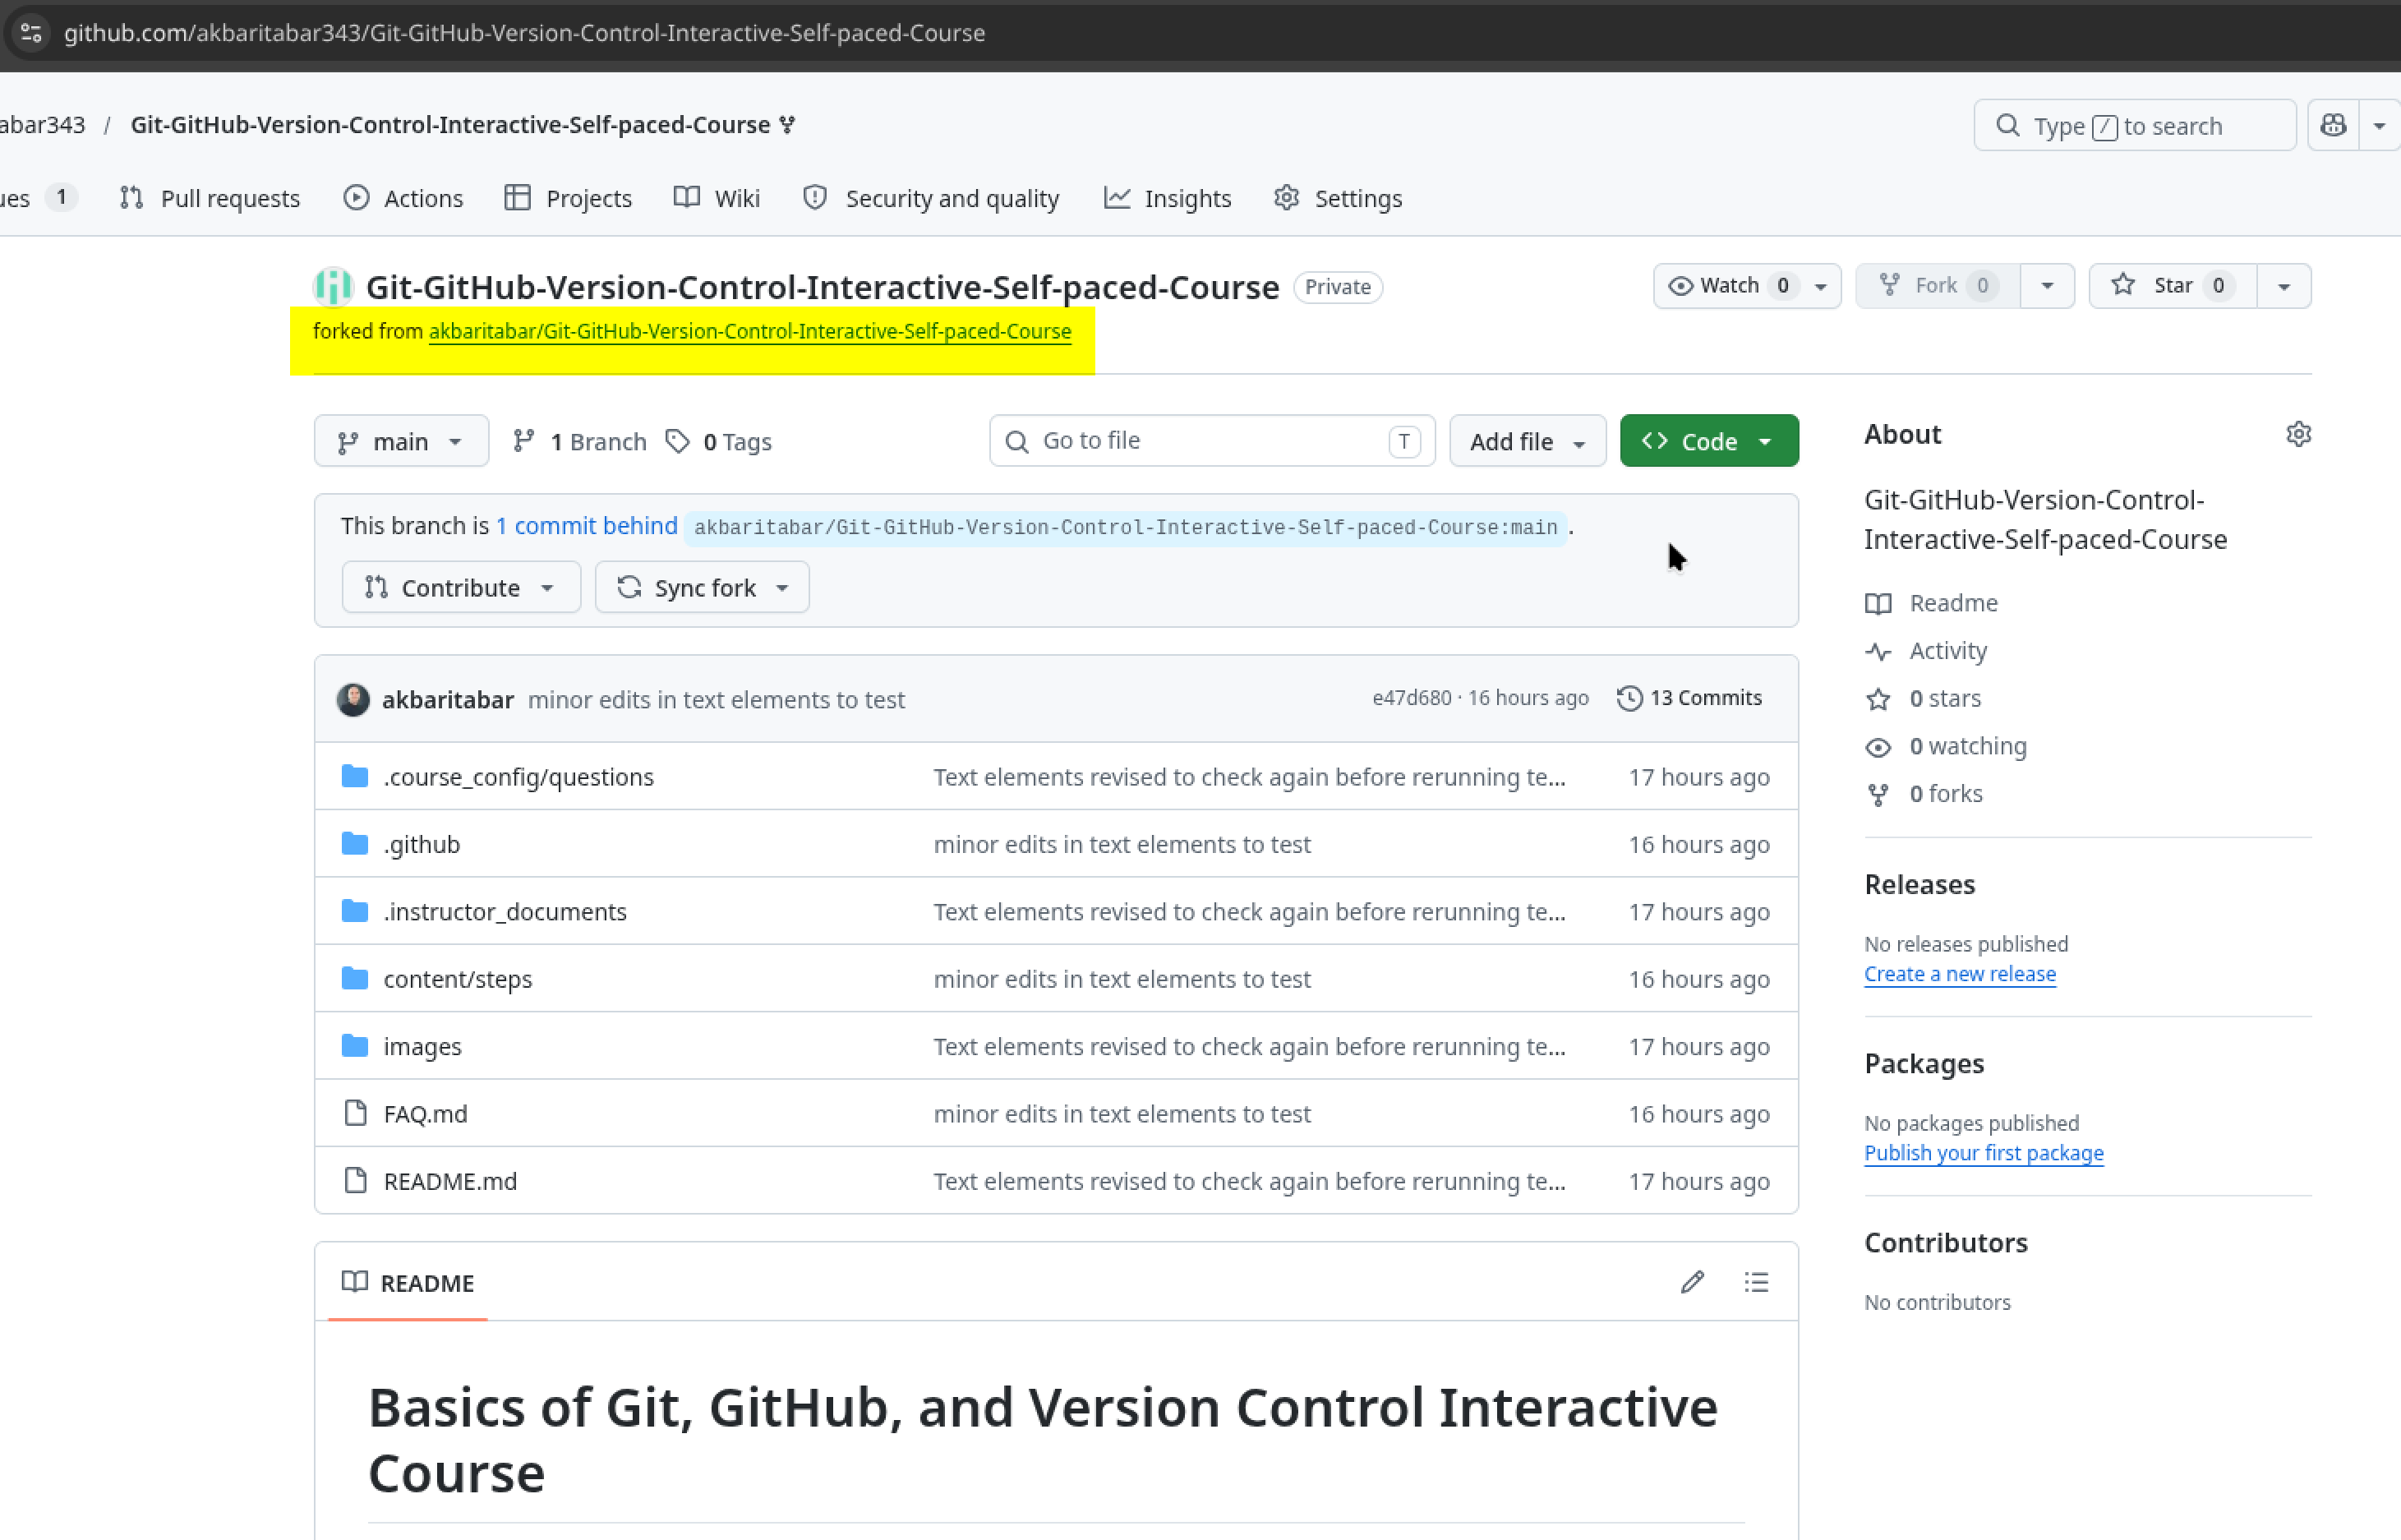Screen dimensions: 2401x1540
Task: Click the Packages heading link
Action: point(1924,1064)
